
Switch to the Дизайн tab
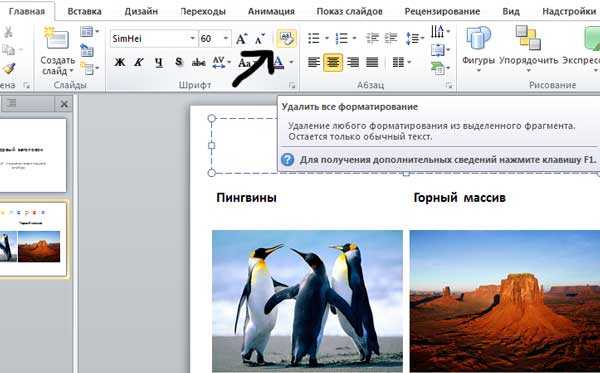[x=141, y=11]
